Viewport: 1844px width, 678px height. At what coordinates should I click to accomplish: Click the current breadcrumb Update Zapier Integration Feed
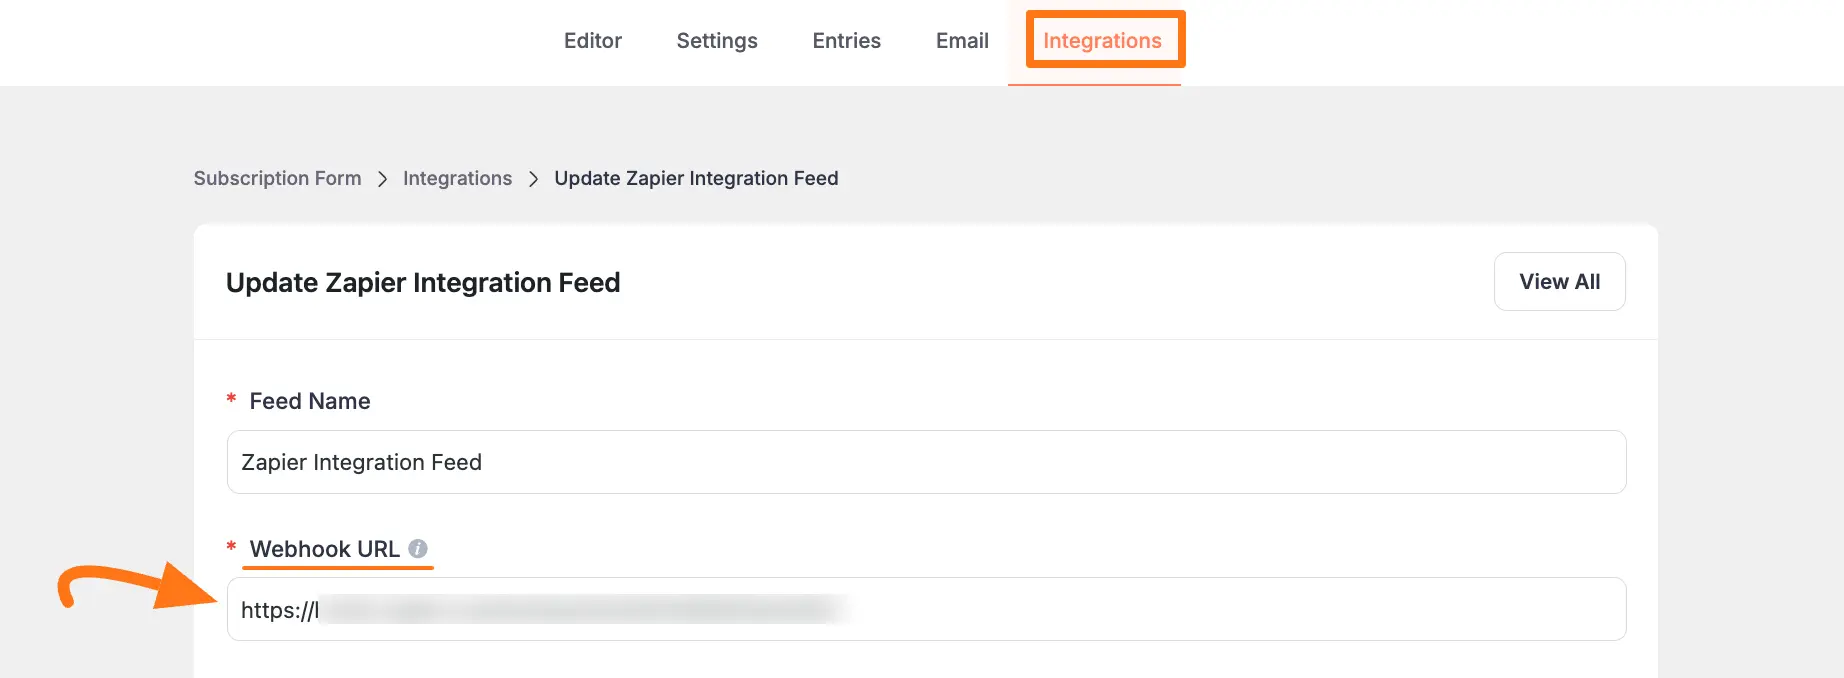696,178
